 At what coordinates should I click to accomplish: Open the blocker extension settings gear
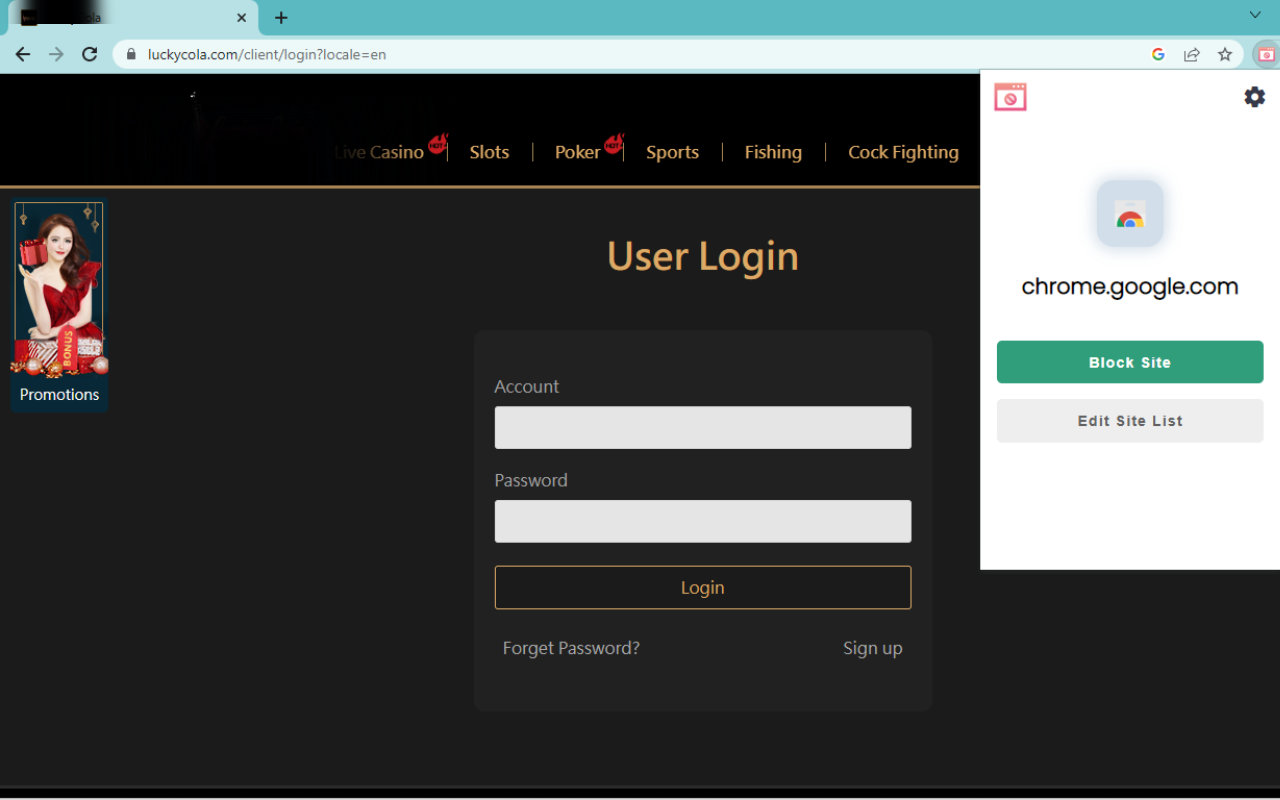pyautogui.click(x=1254, y=97)
